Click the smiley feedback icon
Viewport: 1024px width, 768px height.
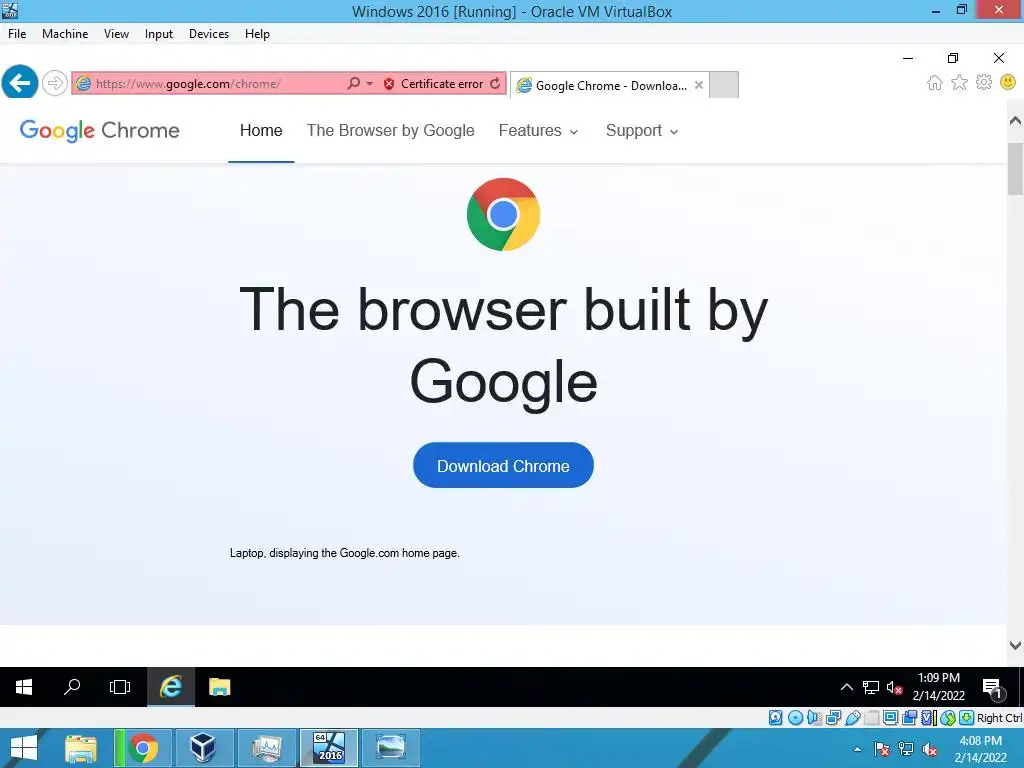point(1008,82)
